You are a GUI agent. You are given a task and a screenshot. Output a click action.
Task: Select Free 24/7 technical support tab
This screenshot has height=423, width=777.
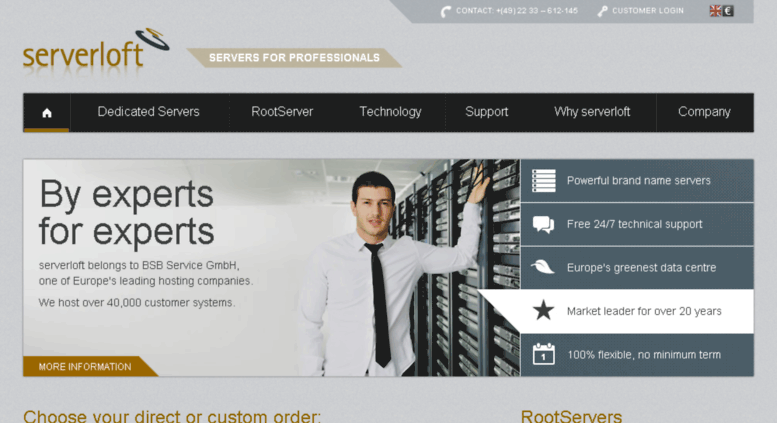pyautogui.click(x=637, y=224)
